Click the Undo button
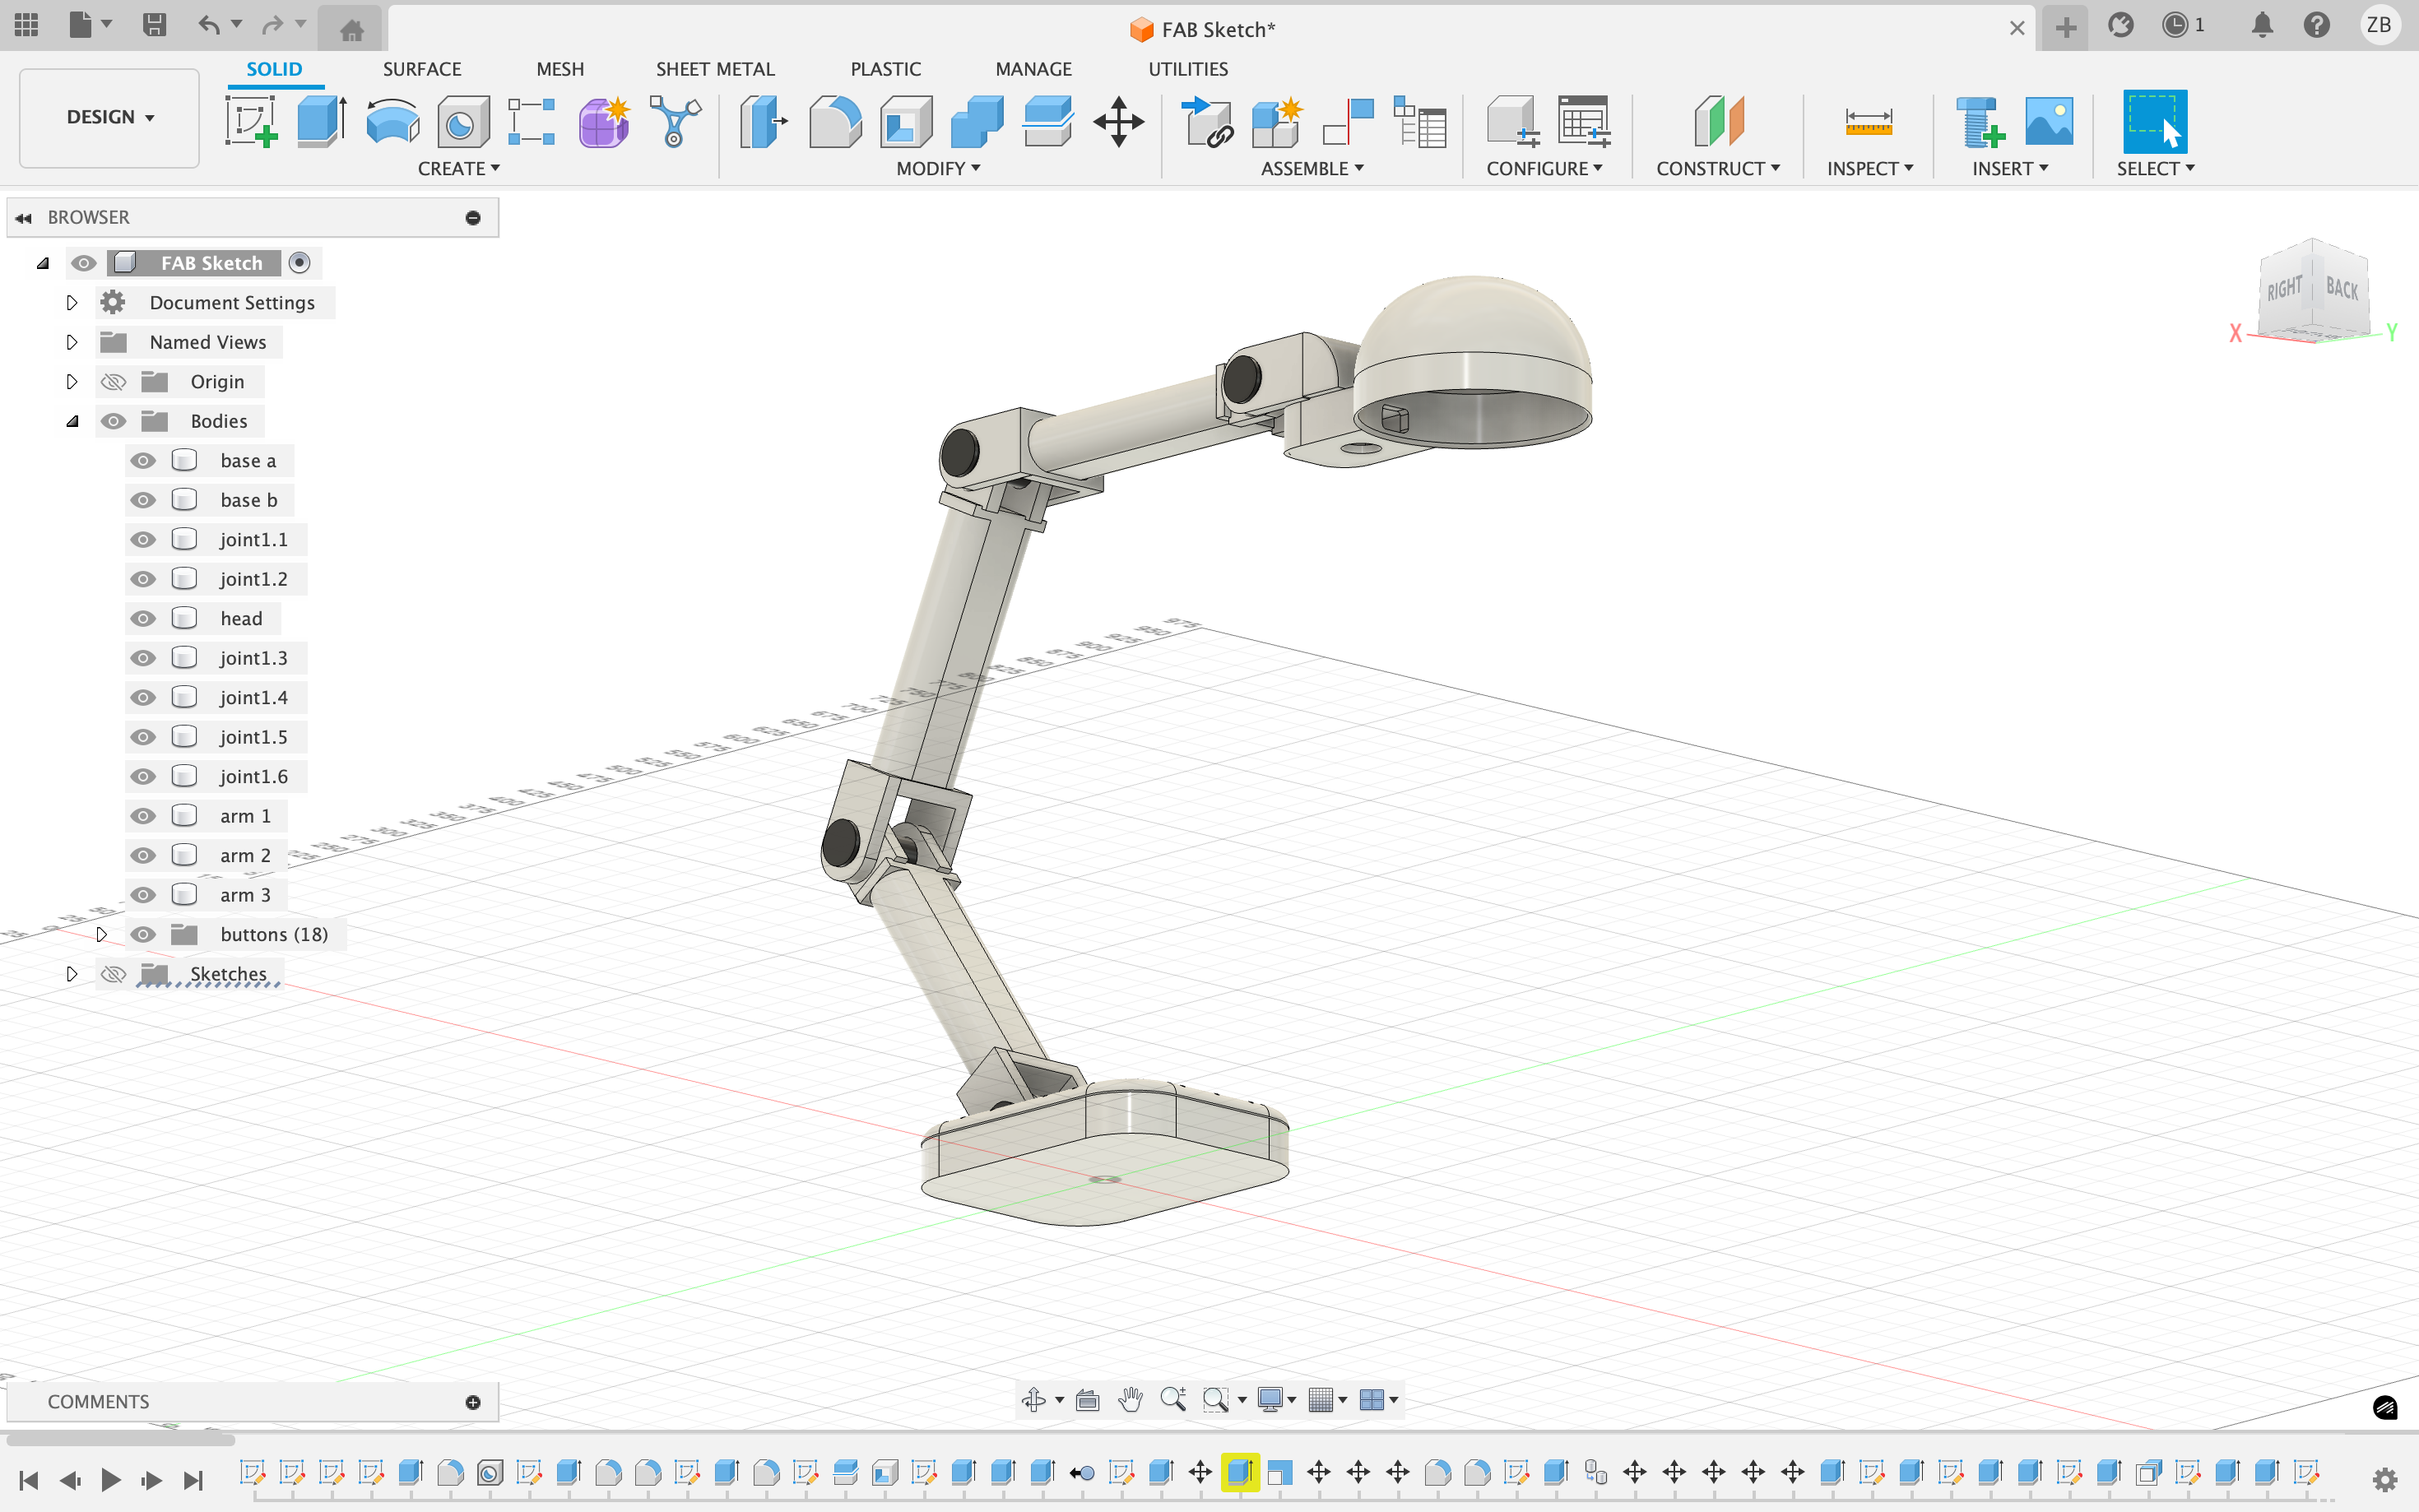This screenshot has width=2419, height=1512. (x=211, y=25)
